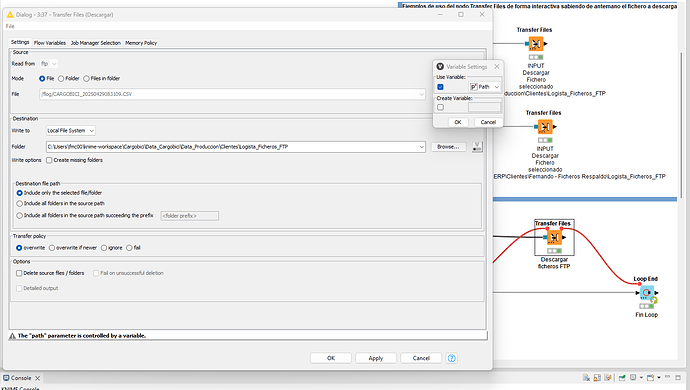690x390 pixels.
Task: Click Cancel in Variable Settings popup
Action: click(x=488, y=122)
